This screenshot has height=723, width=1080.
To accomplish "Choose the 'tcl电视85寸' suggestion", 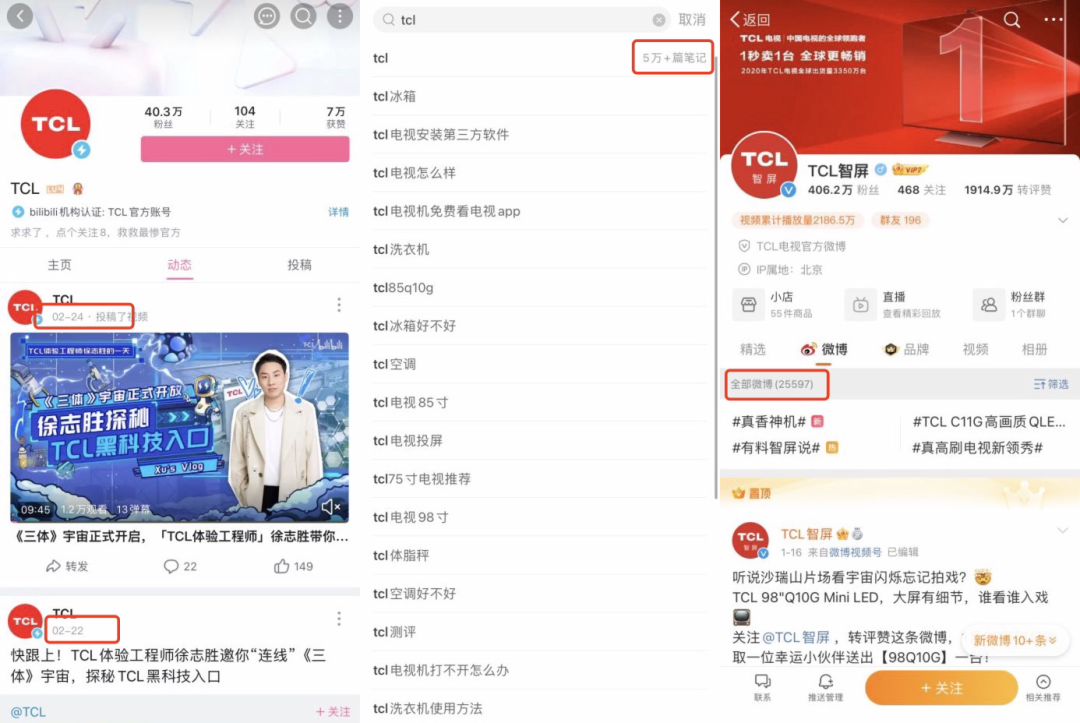I will 542,402.
